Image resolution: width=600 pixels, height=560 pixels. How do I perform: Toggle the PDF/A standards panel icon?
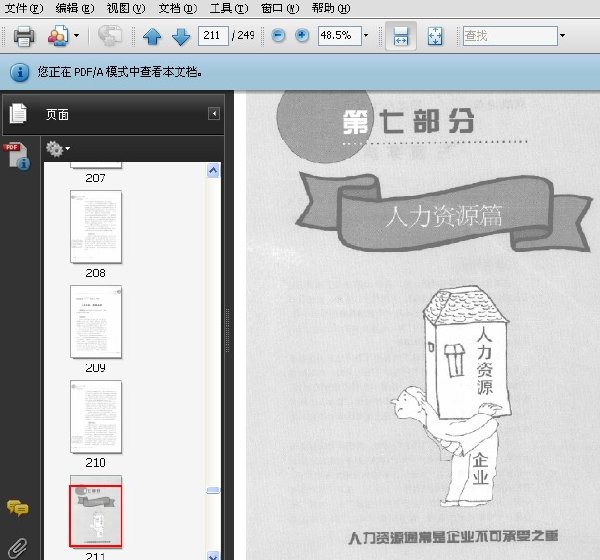pyautogui.click(x=17, y=156)
